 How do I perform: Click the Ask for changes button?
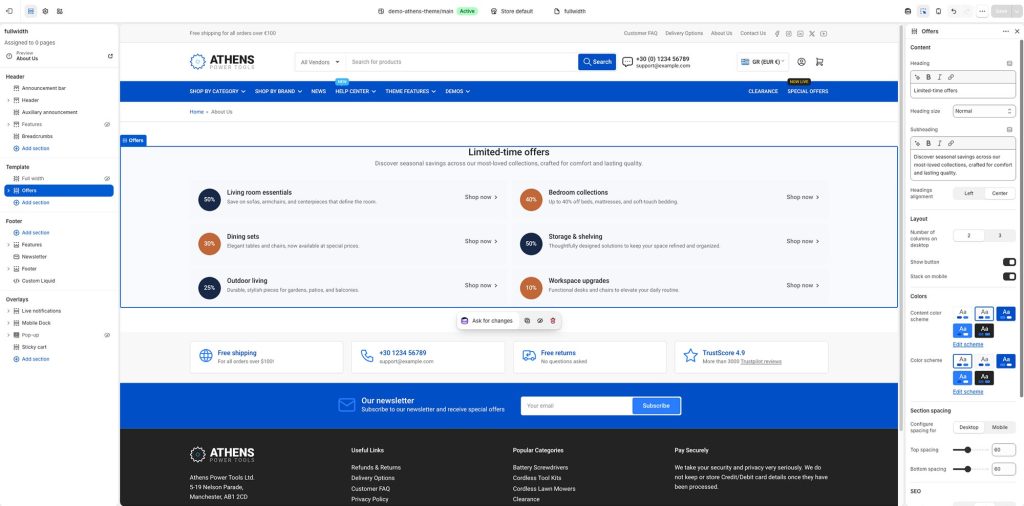[487, 321]
